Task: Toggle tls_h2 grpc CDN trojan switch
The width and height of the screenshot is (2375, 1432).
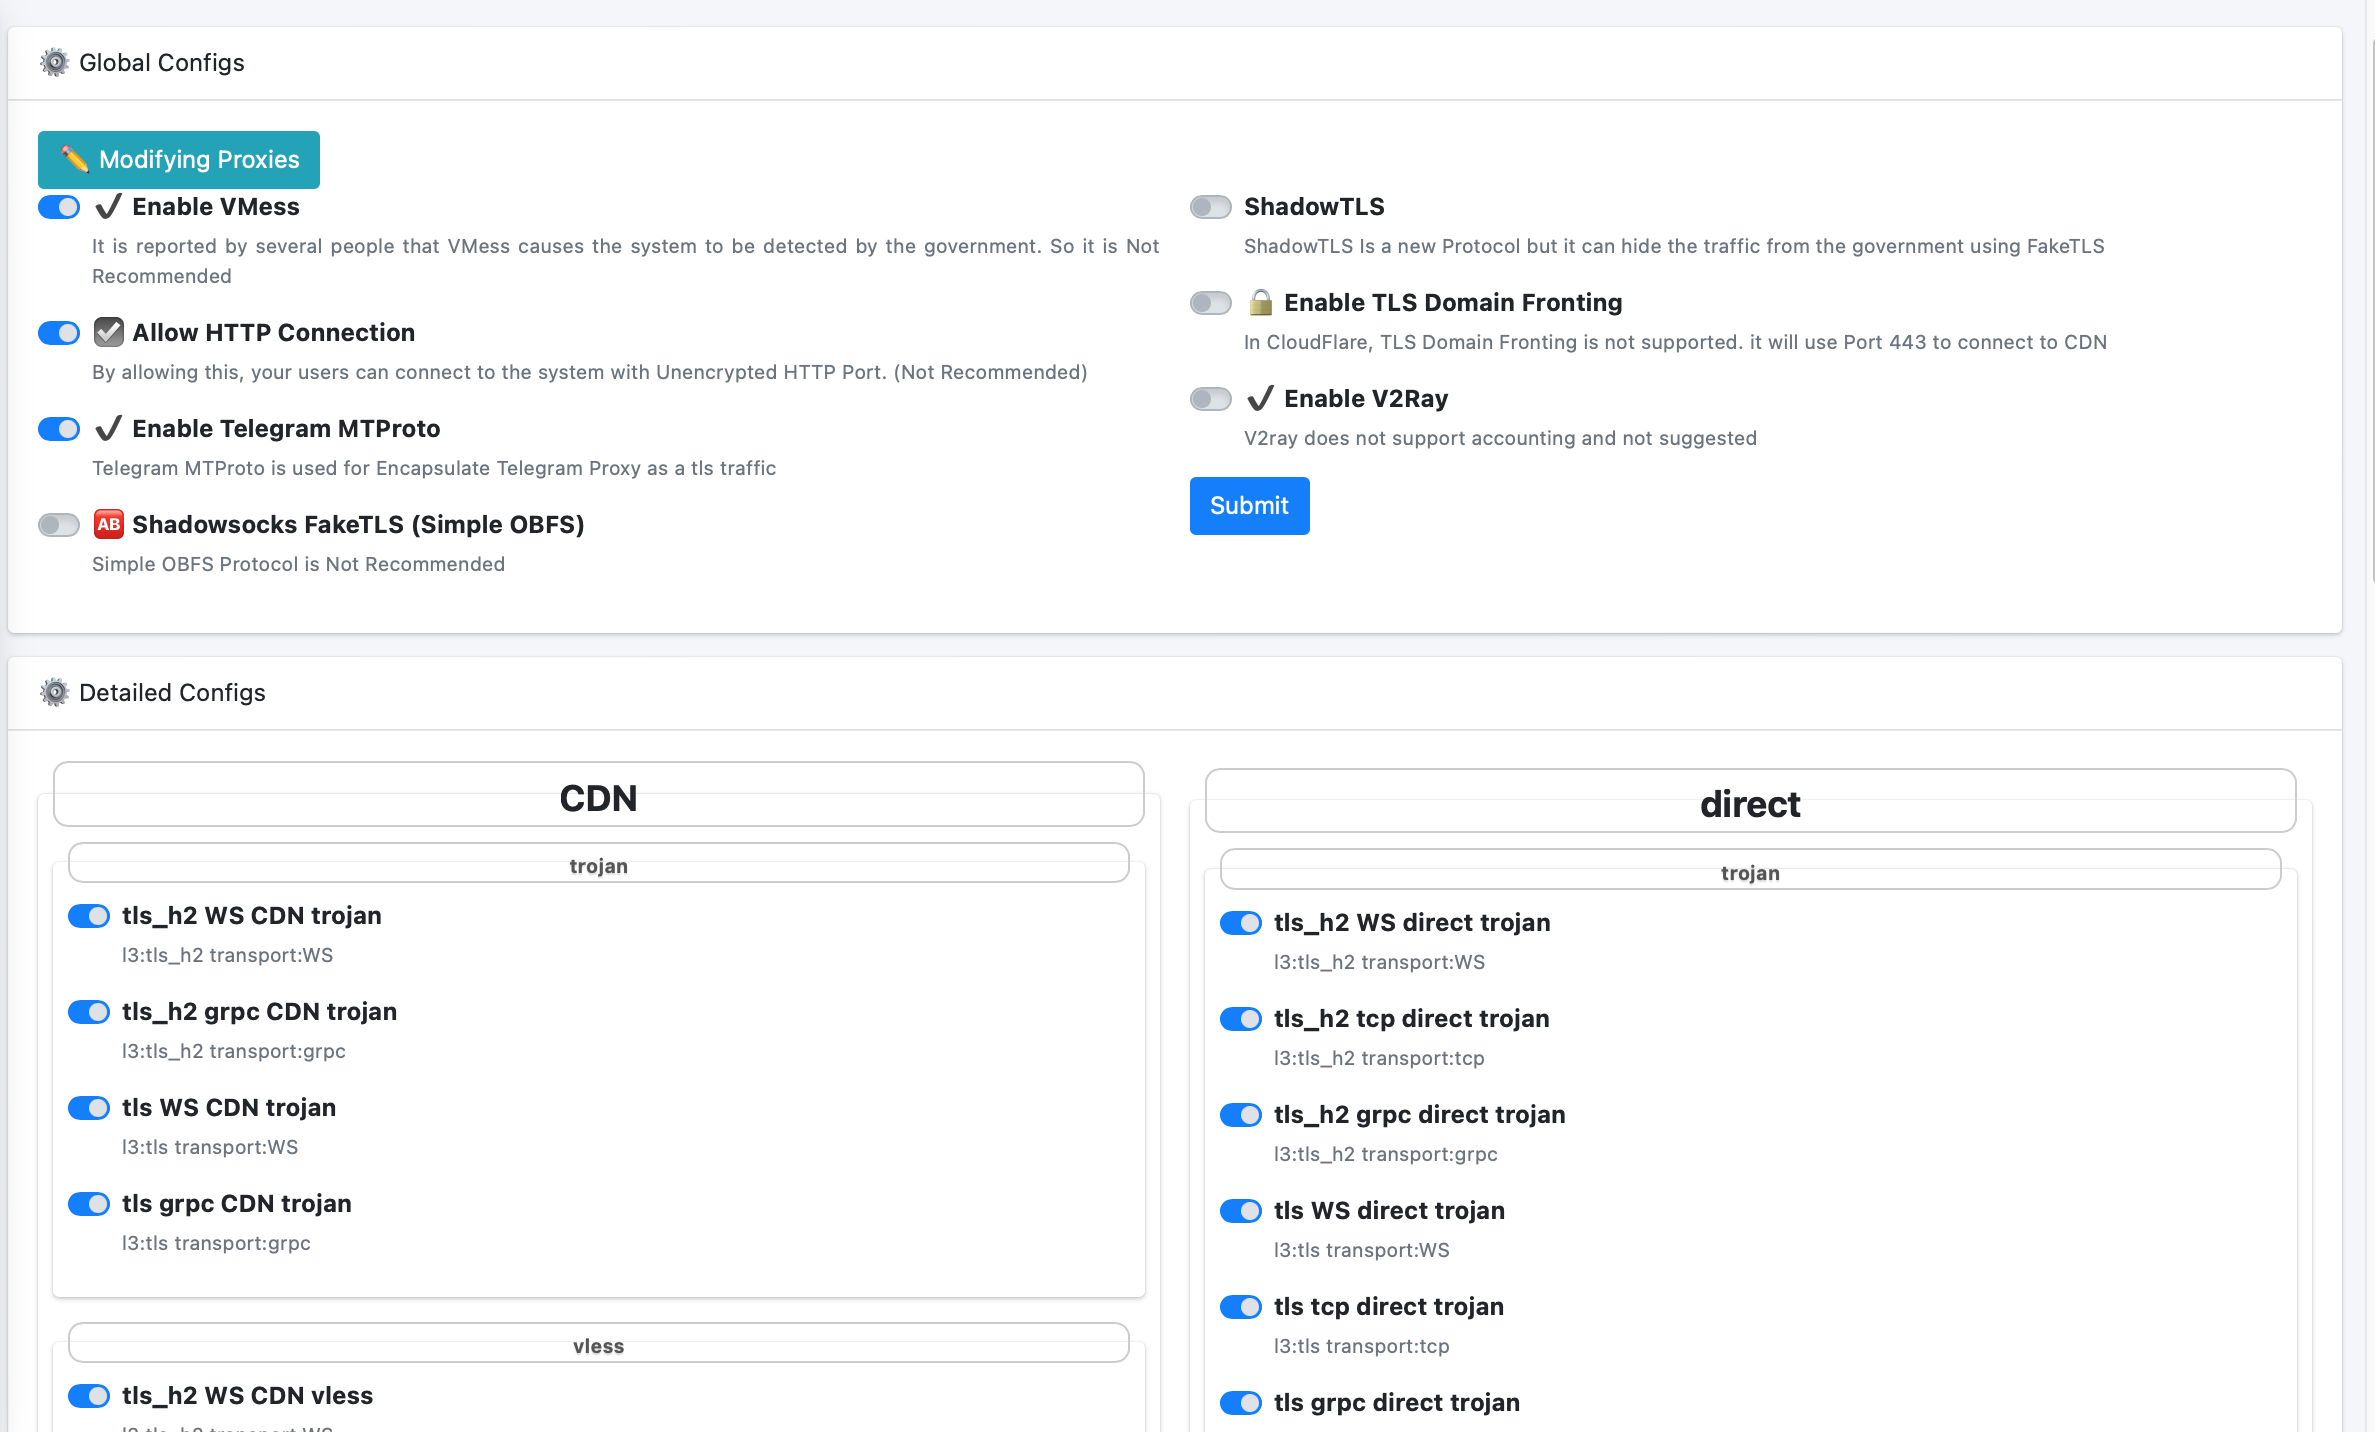Action: click(89, 1012)
